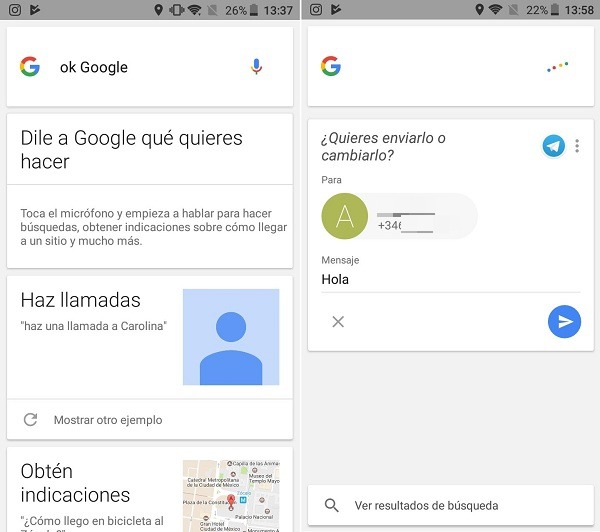Tap the 'ok Google' search field
This screenshot has height=532, width=600.
130,67
